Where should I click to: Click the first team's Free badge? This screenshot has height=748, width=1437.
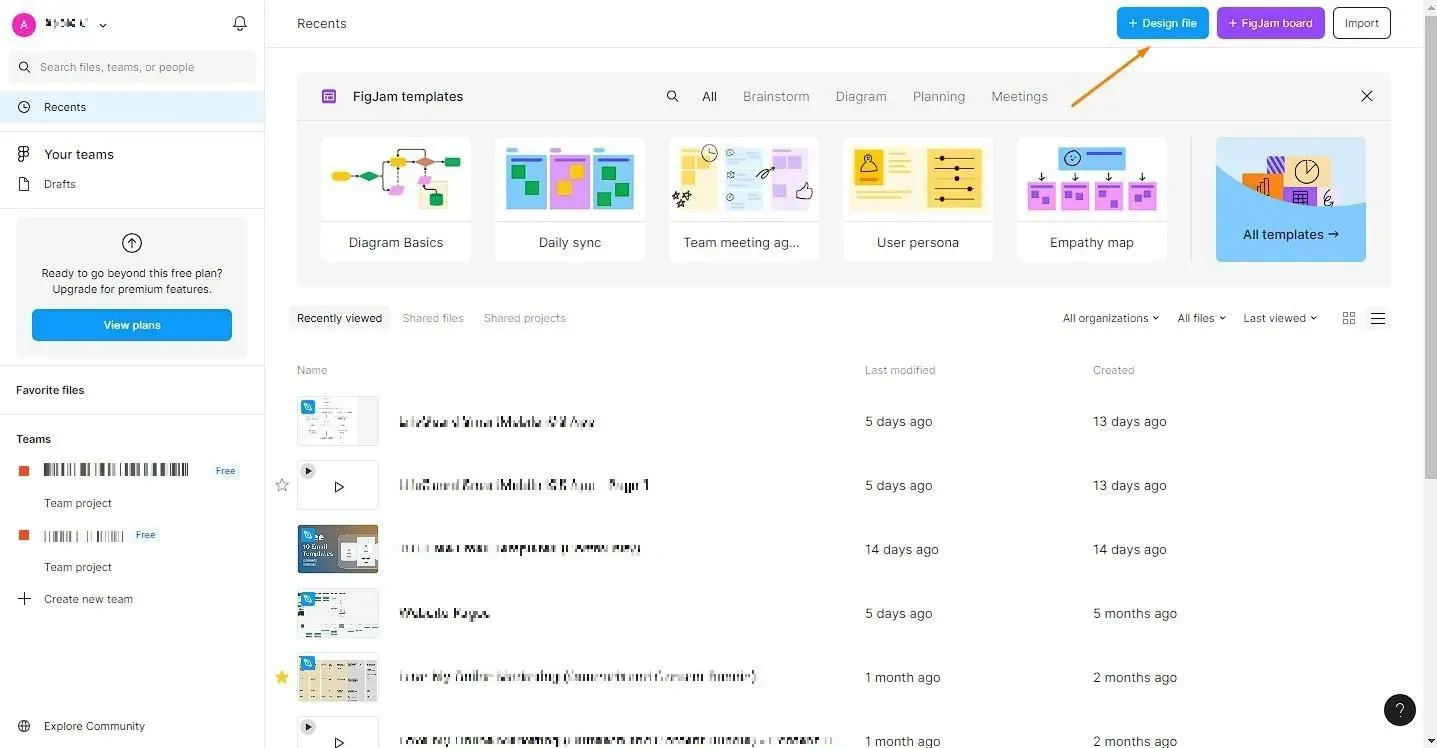point(226,471)
